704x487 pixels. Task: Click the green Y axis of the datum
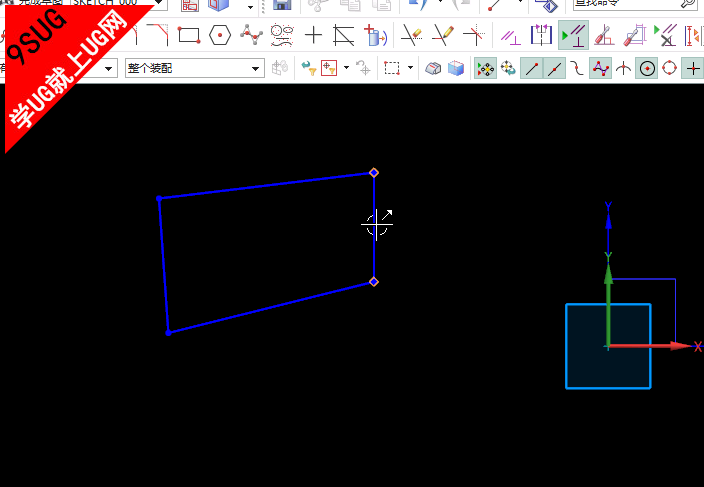point(608,305)
